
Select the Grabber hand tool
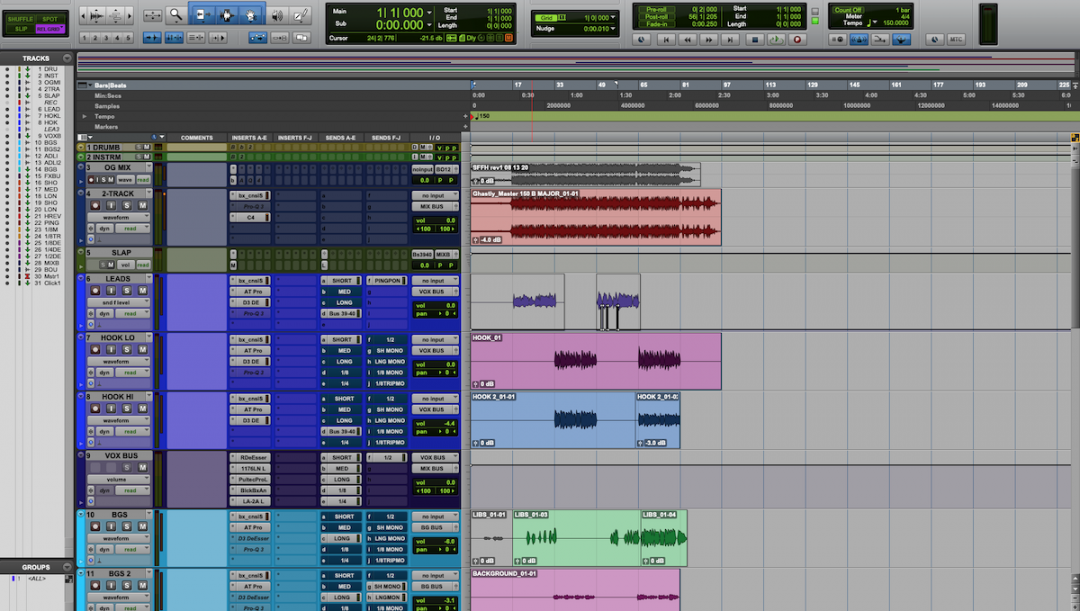251,15
